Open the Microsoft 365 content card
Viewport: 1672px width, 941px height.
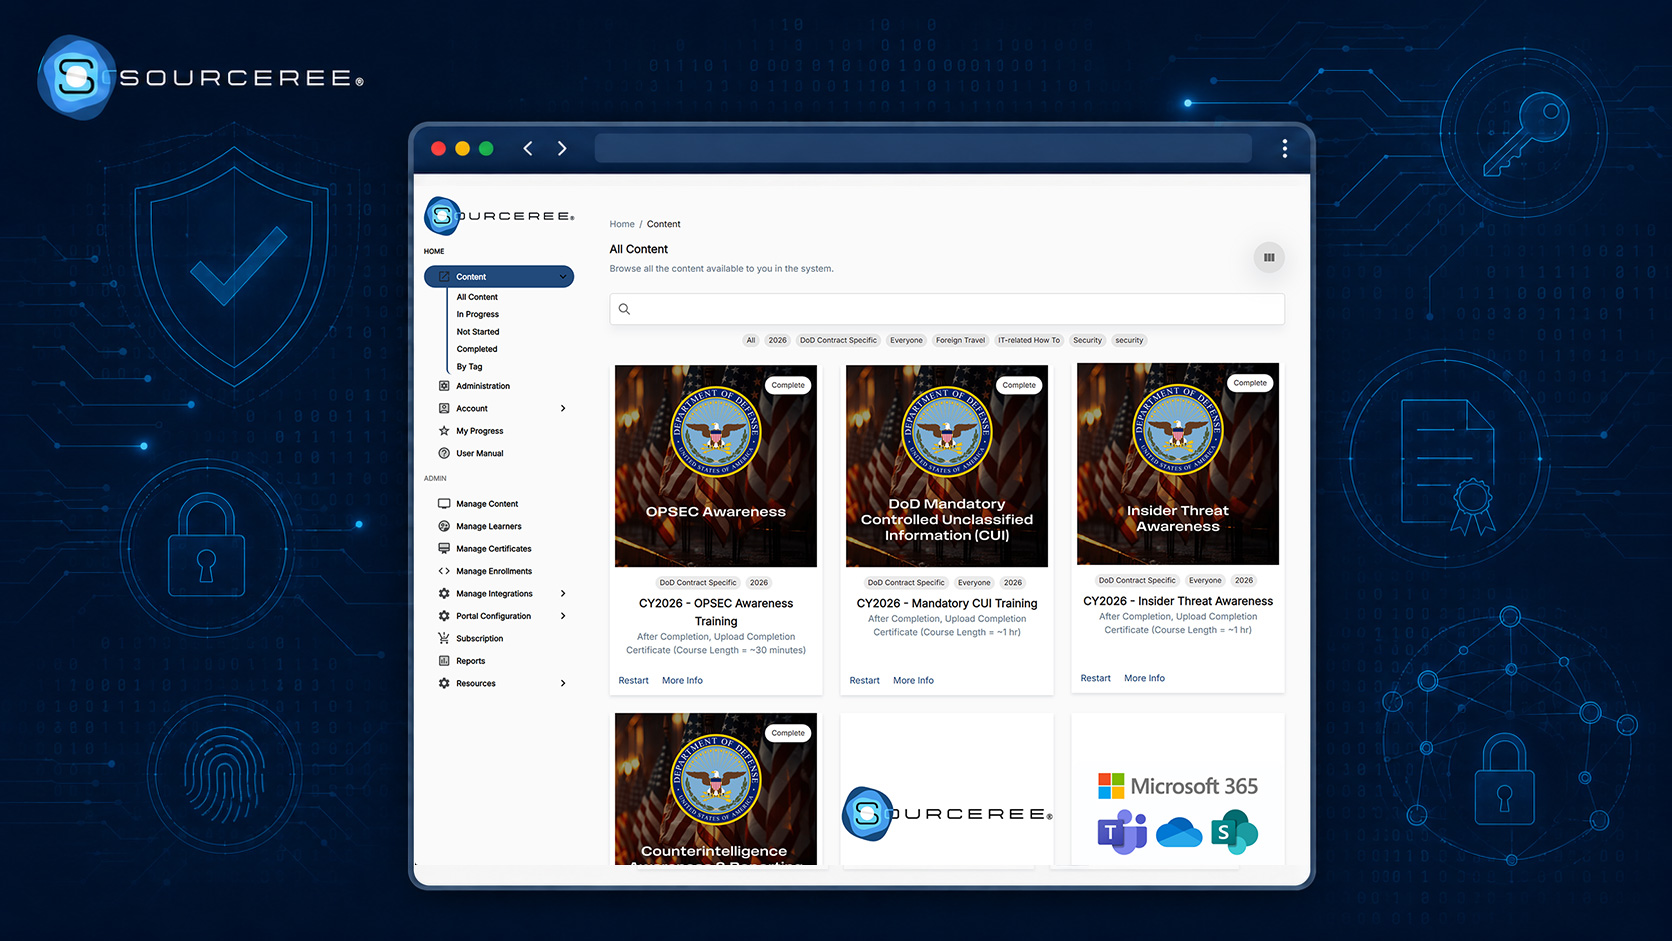click(x=1178, y=789)
